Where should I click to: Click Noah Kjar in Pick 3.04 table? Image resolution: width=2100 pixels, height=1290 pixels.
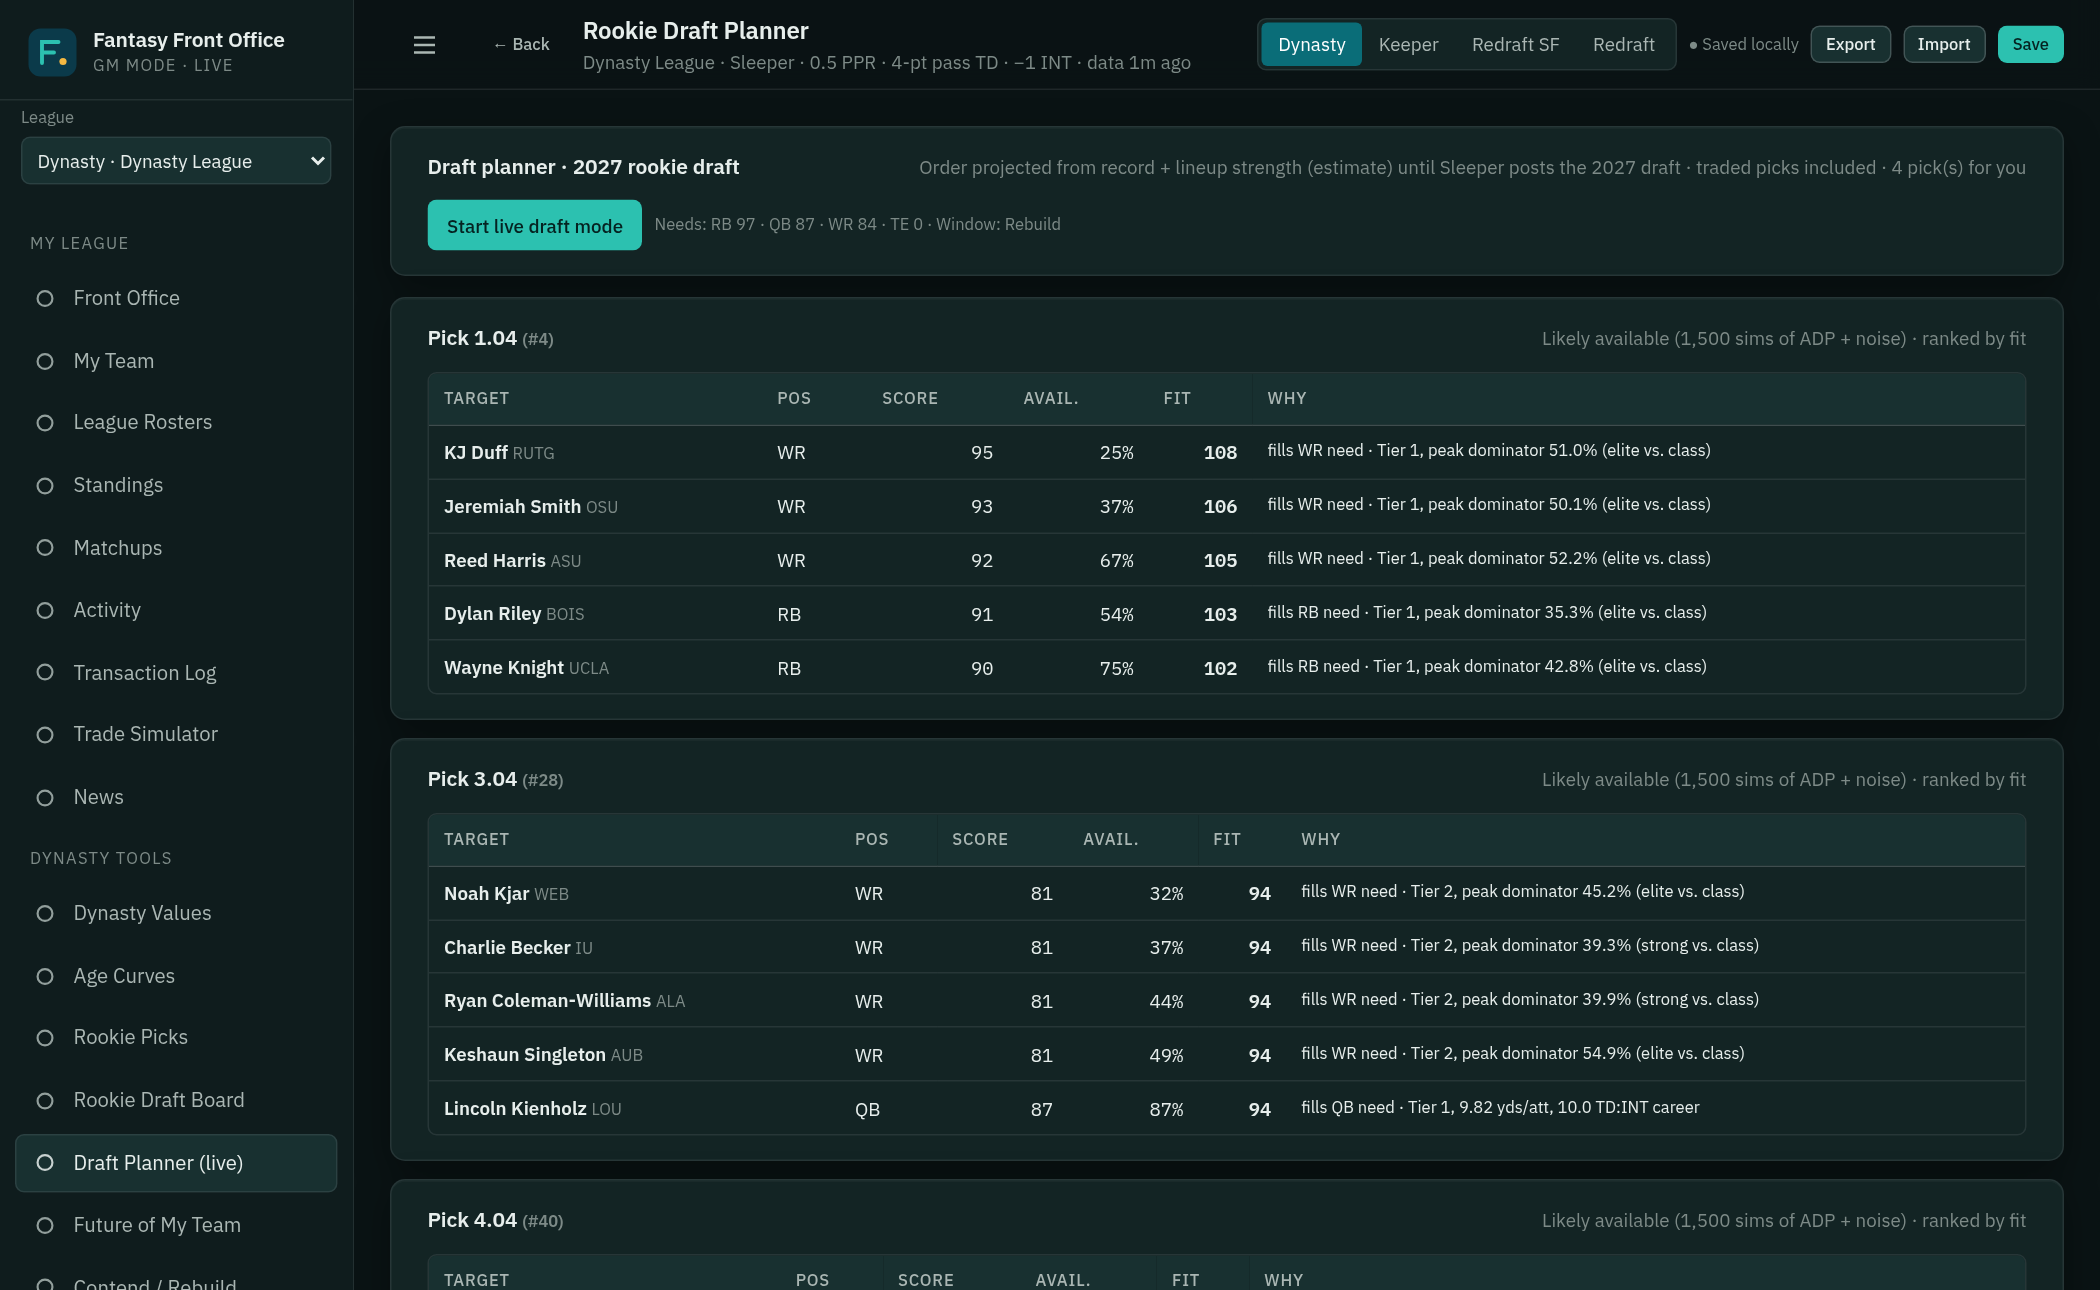pyautogui.click(x=486, y=894)
